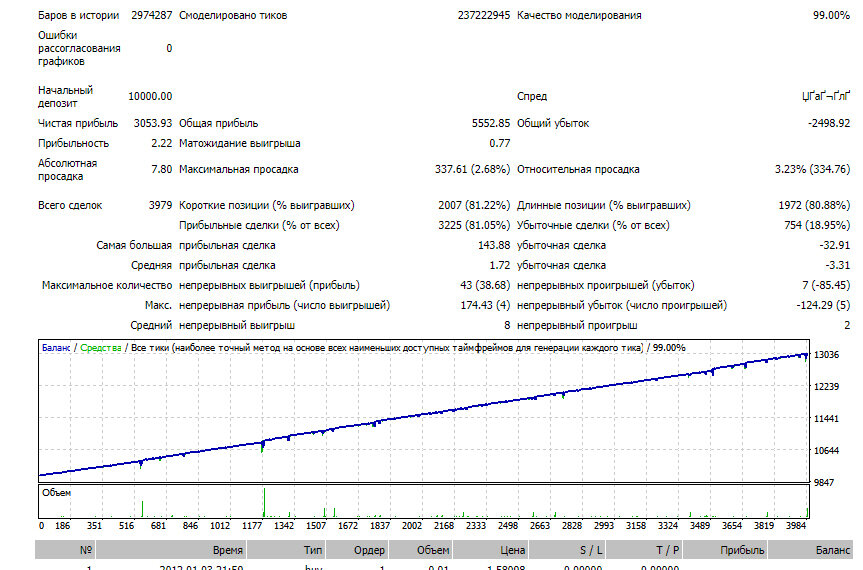Select profitable trades value 3225 (81.05%)
The width and height of the screenshot is (863, 570).
[474, 225]
